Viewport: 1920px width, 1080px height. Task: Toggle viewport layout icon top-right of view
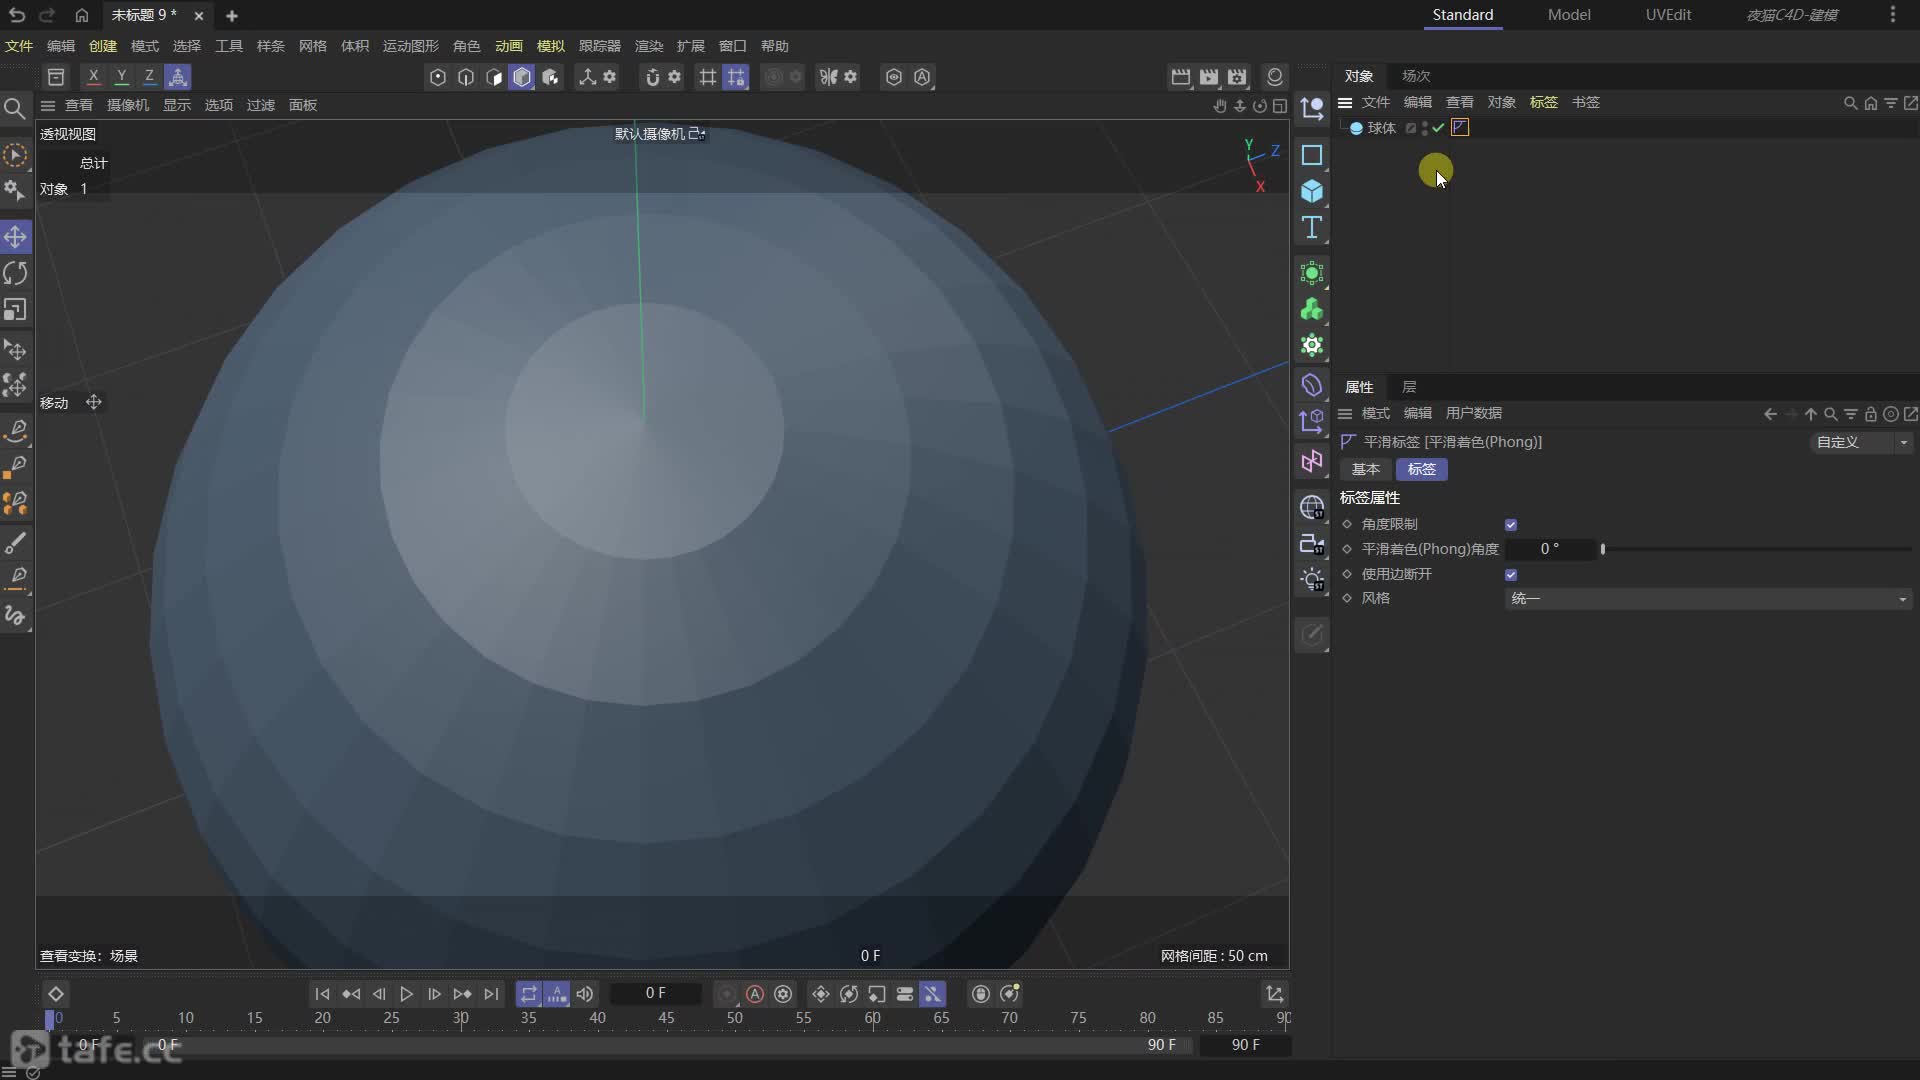pos(1279,106)
